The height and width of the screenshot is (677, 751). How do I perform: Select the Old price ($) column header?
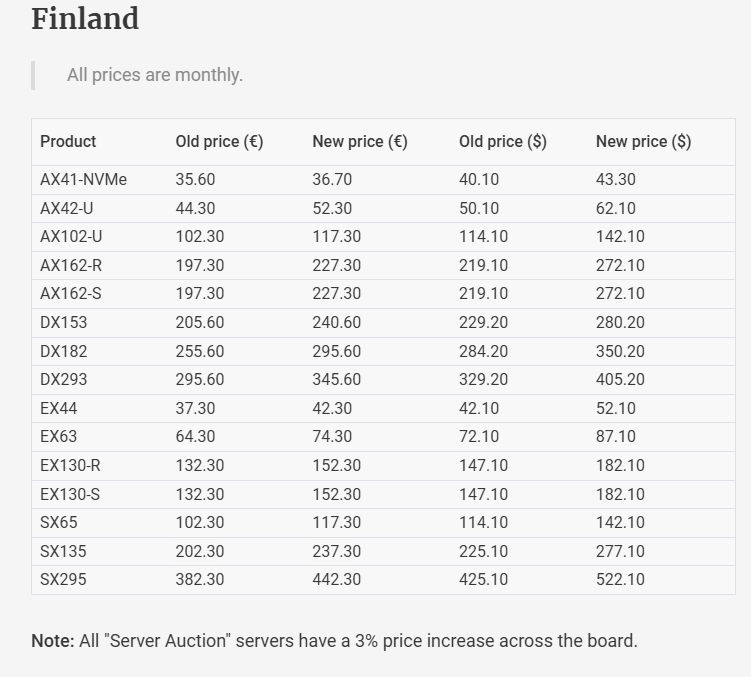(502, 142)
